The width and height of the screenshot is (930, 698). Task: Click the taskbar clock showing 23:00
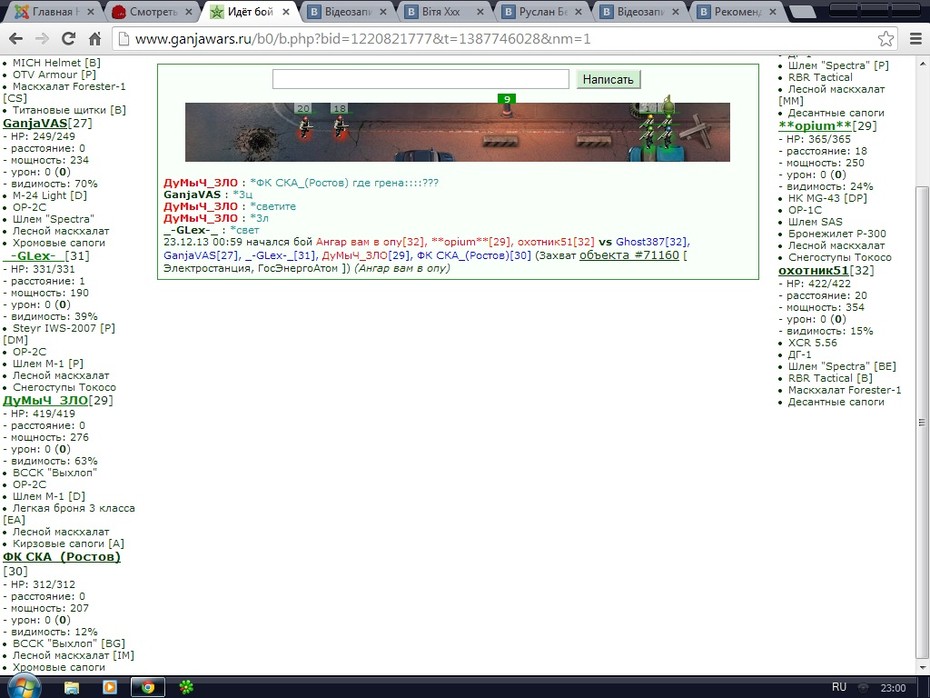[x=893, y=688]
